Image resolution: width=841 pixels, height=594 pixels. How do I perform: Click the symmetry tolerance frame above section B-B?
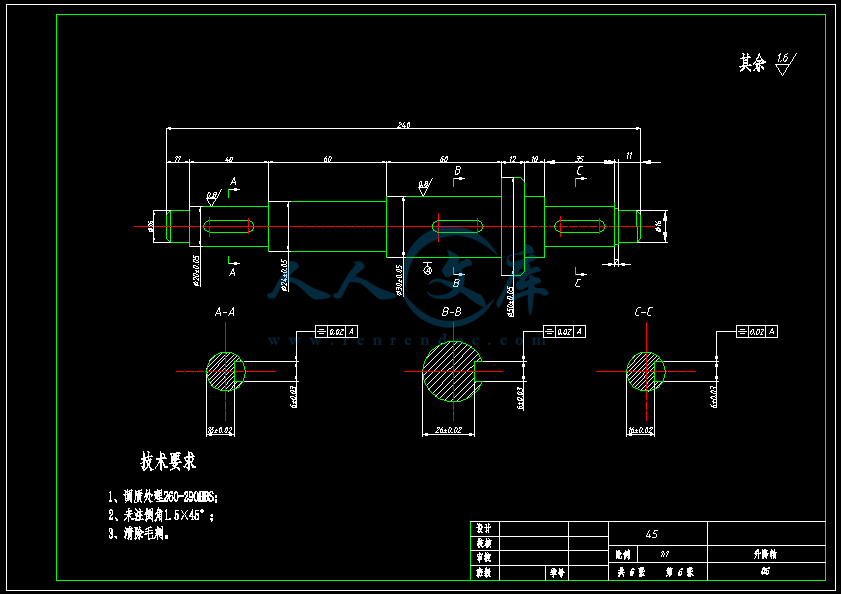click(x=564, y=332)
